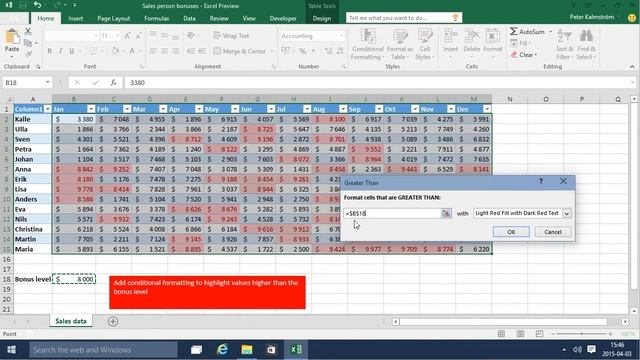Click the help question mark in Greater Than dialog
The width and height of the screenshot is (640, 360).
[x=540, y=181]
